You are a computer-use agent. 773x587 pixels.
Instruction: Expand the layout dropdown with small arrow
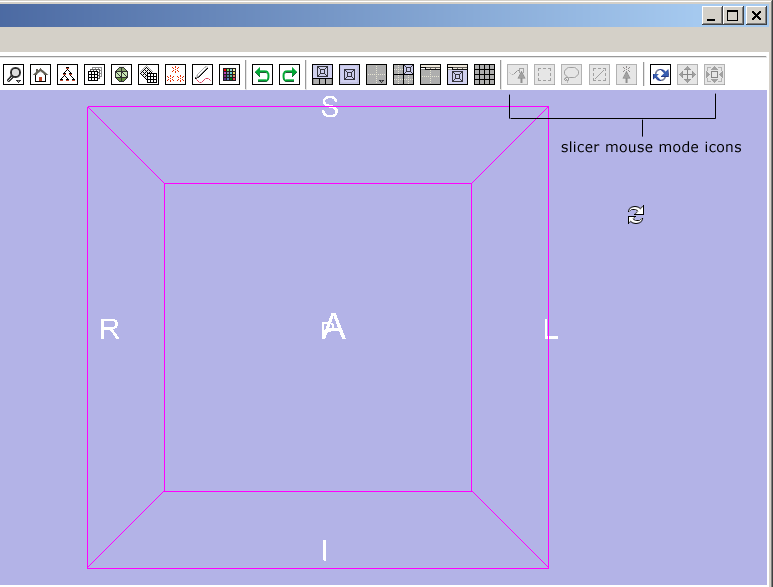(377, 74)
